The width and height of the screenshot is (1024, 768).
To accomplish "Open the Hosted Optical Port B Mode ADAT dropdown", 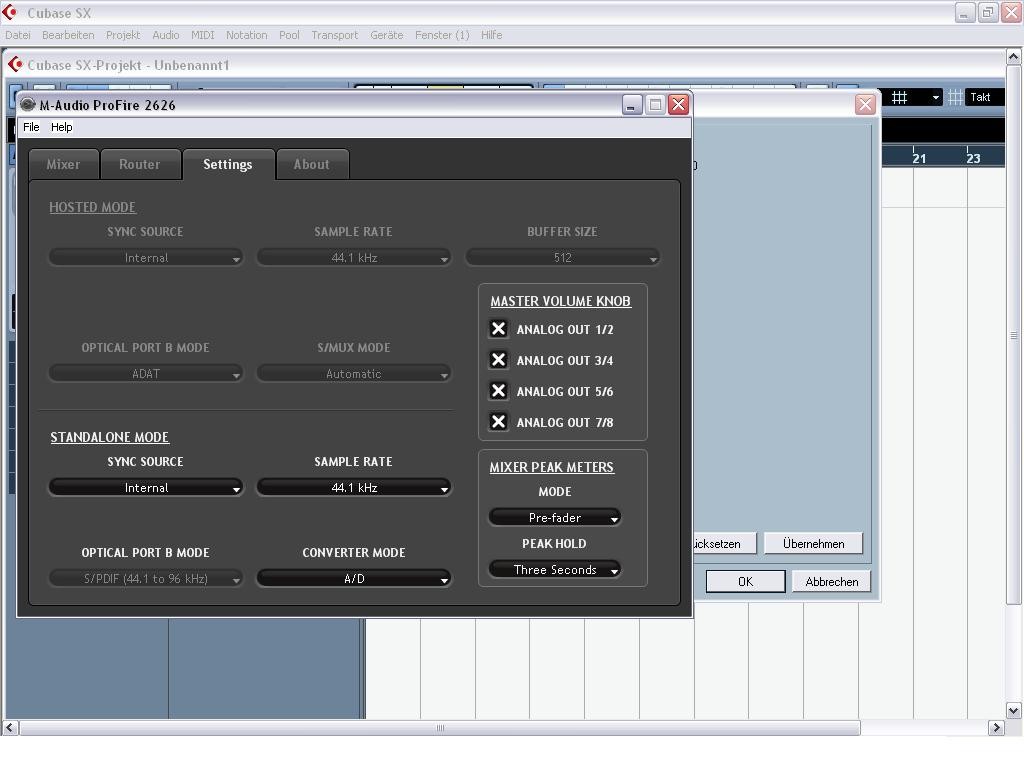I will [x=146, y=374].
